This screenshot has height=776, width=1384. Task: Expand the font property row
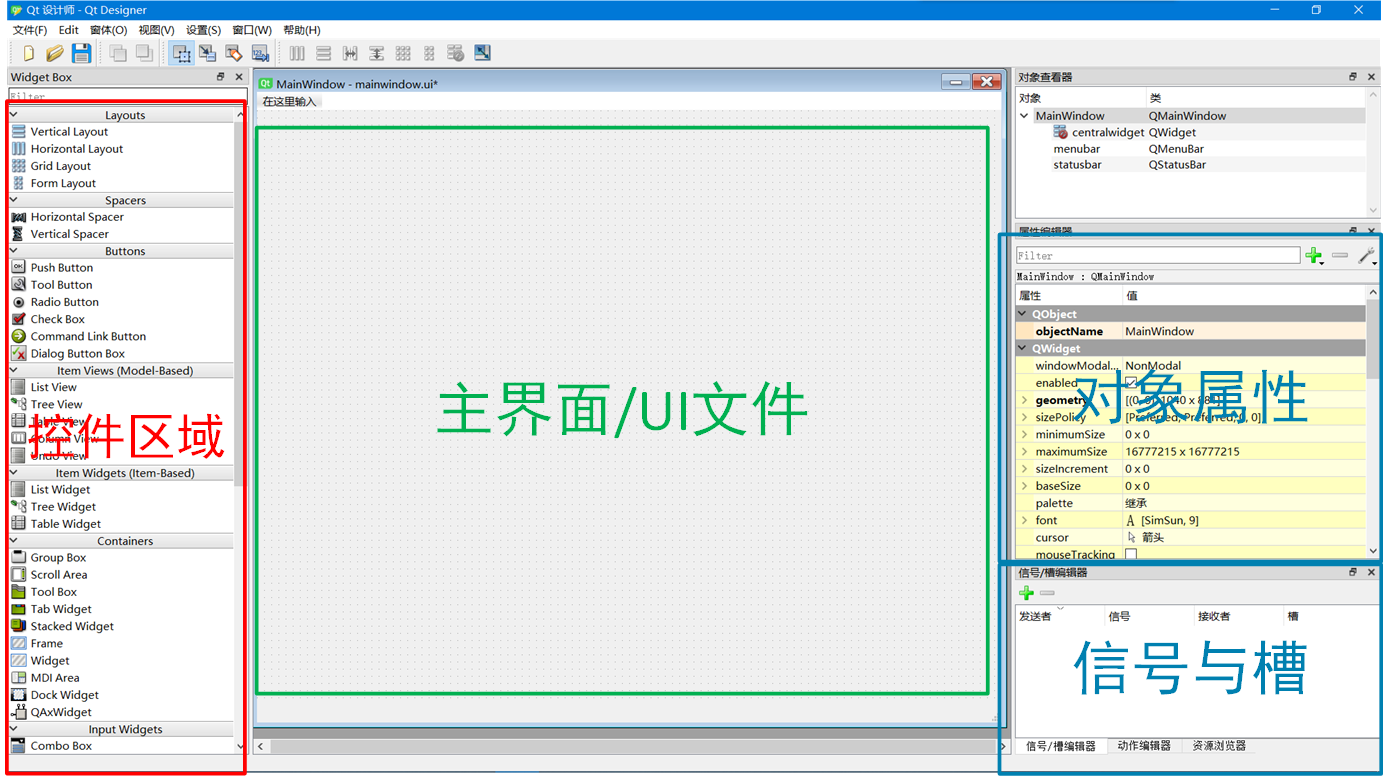1024,520
